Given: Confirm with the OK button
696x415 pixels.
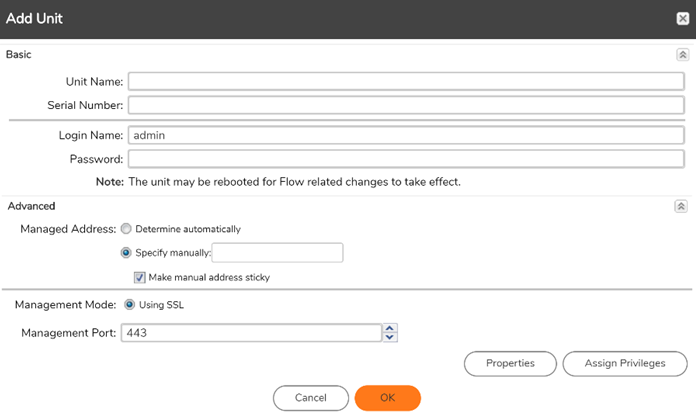Looking at the screenshot, I should (x=387, y=398).
